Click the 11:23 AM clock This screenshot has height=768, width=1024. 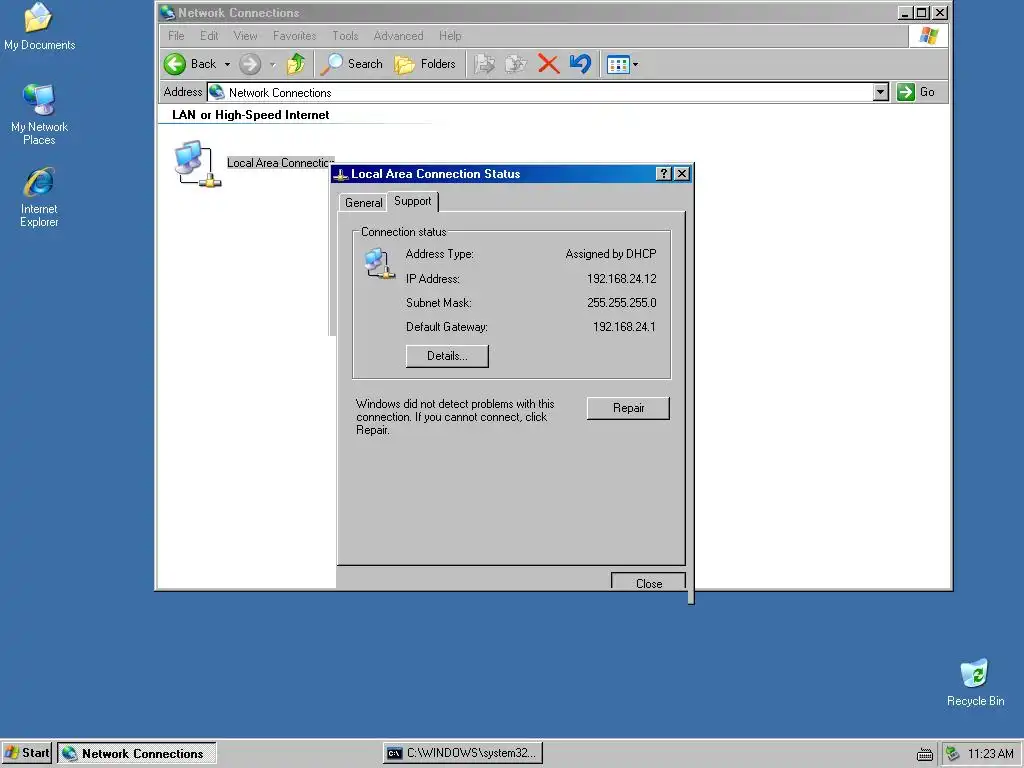(991, 754)
